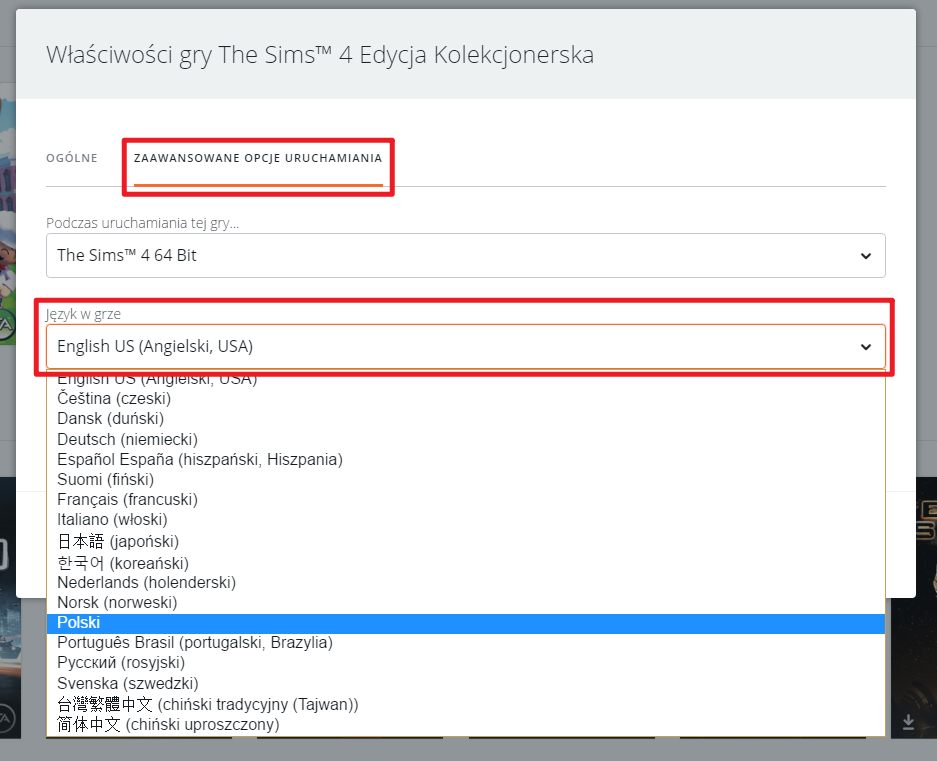Pick Svenska (szwedzki) option
The width and height of the screenshot is (937, 761).
coord(466,683)
